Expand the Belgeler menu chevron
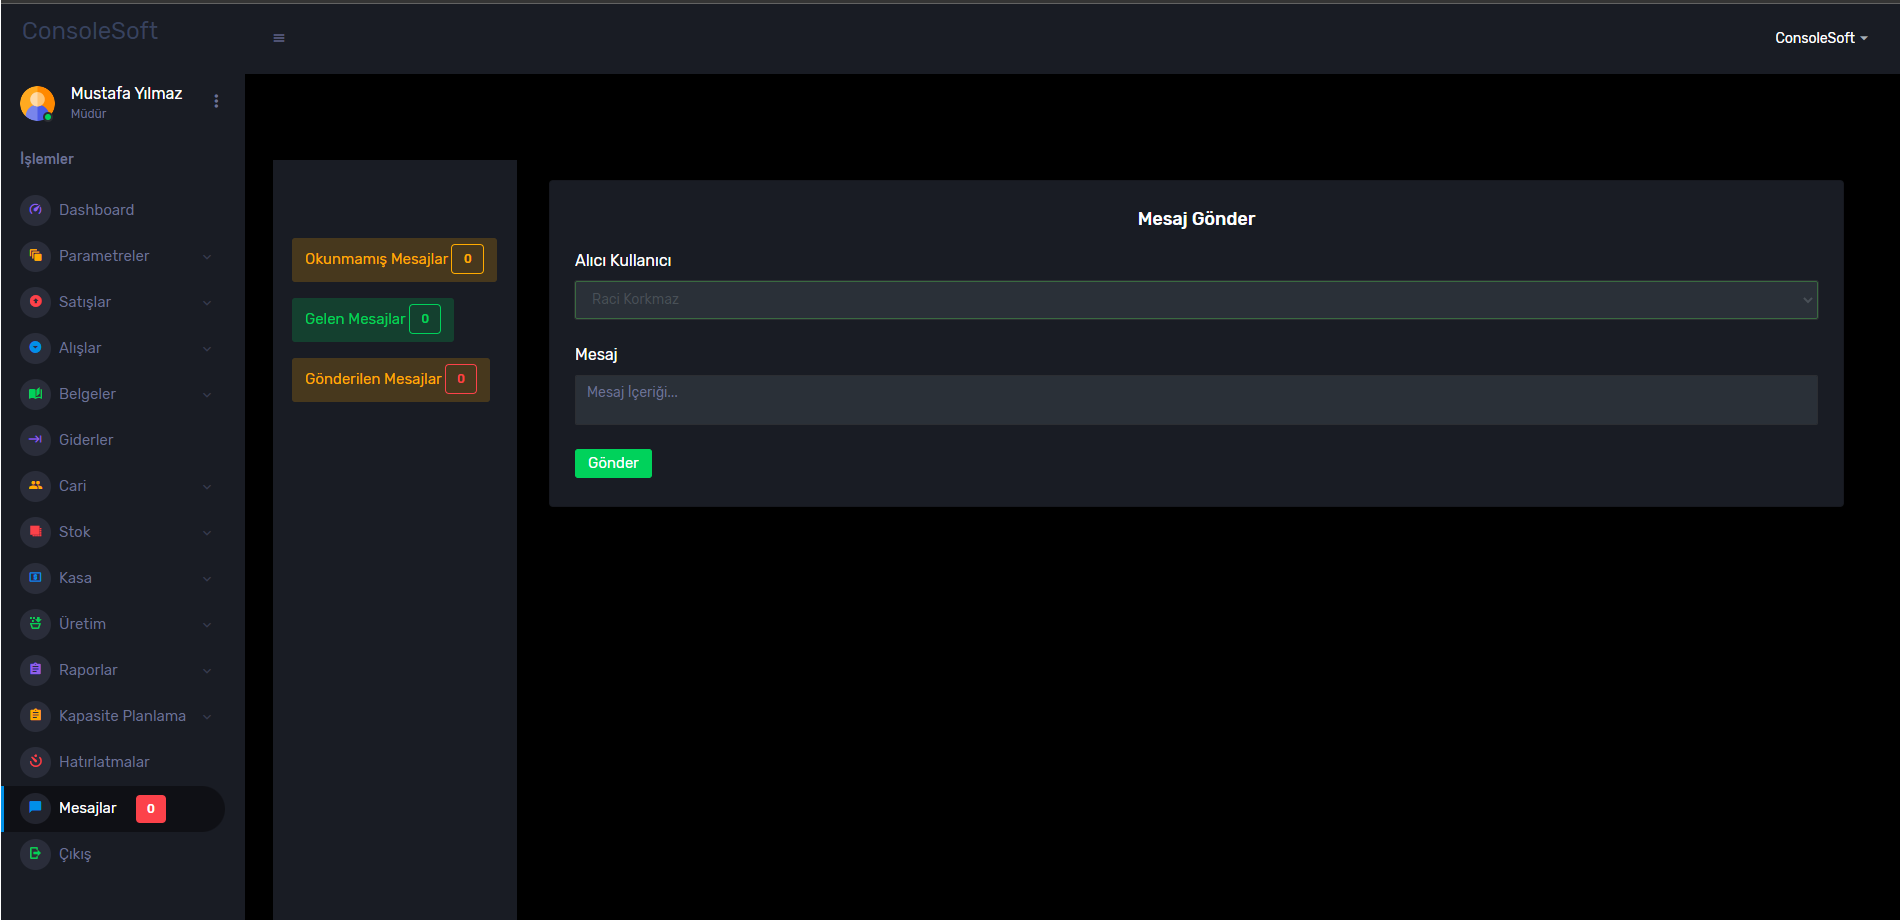 click(207, 395)
